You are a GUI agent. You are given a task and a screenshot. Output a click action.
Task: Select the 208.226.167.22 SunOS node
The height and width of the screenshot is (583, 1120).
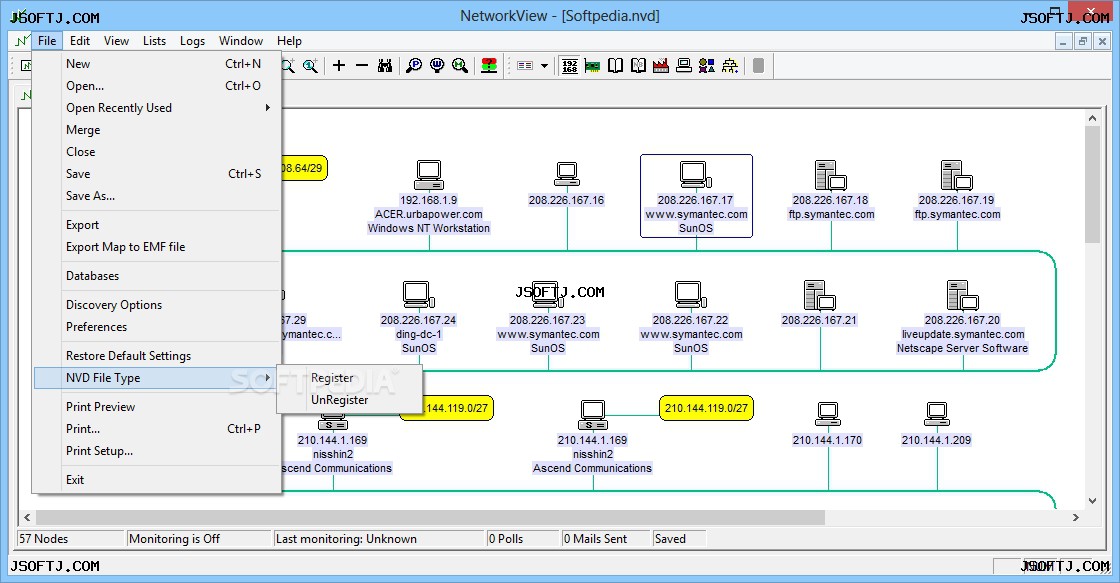tap(691, 317)
